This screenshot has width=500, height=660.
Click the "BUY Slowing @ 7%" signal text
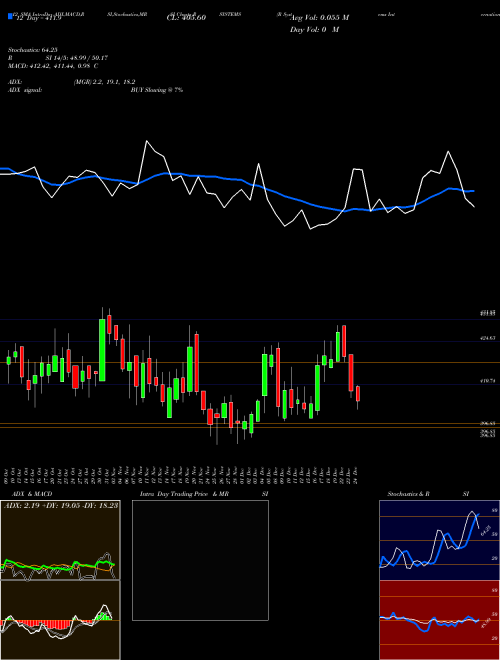click(x=157, y=90)
